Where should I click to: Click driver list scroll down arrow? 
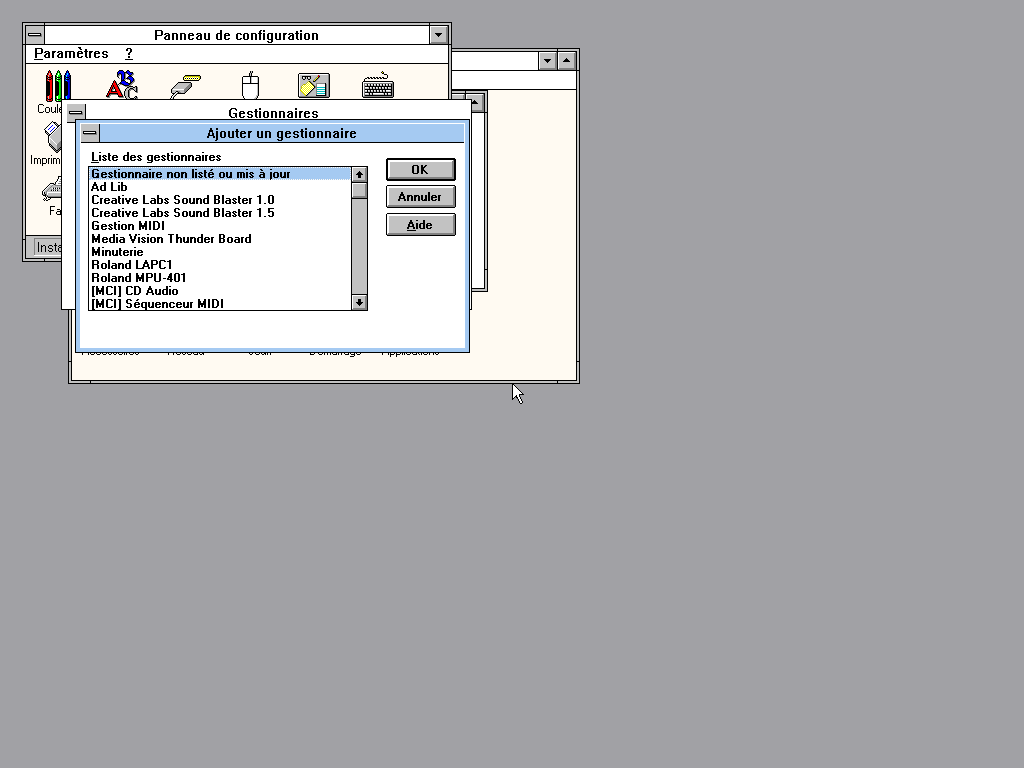(359, 302)
